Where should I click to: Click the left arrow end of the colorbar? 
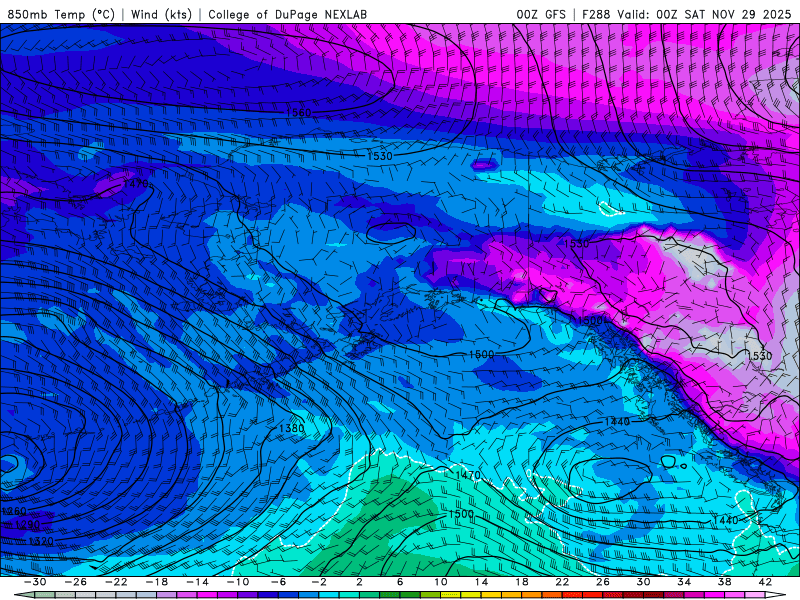coord(24,595)
